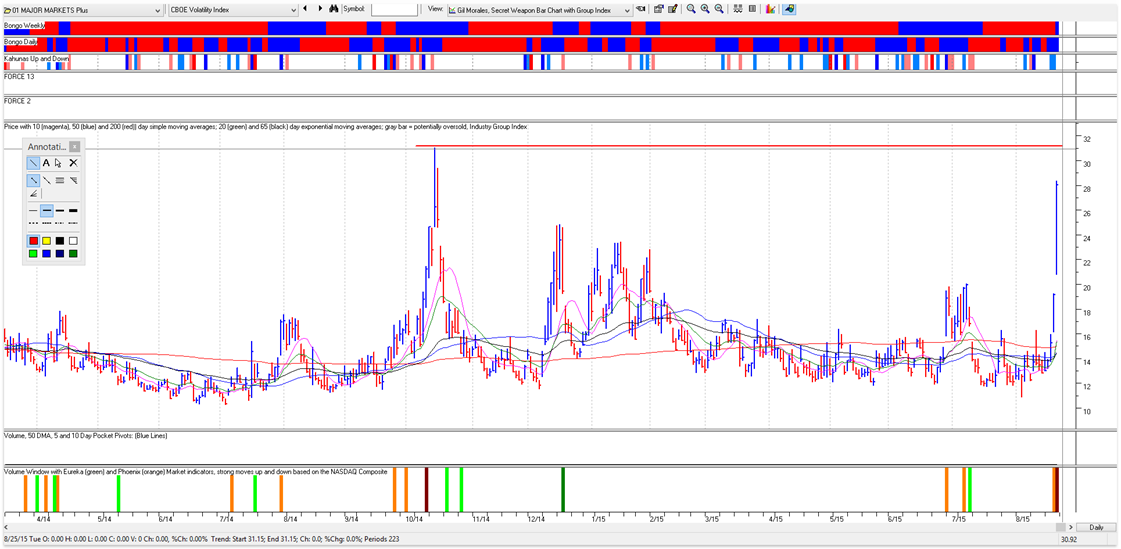The image size is (1121, 549).
Task: Click into the Symbol input field
Action: click(x=395, y=9)
